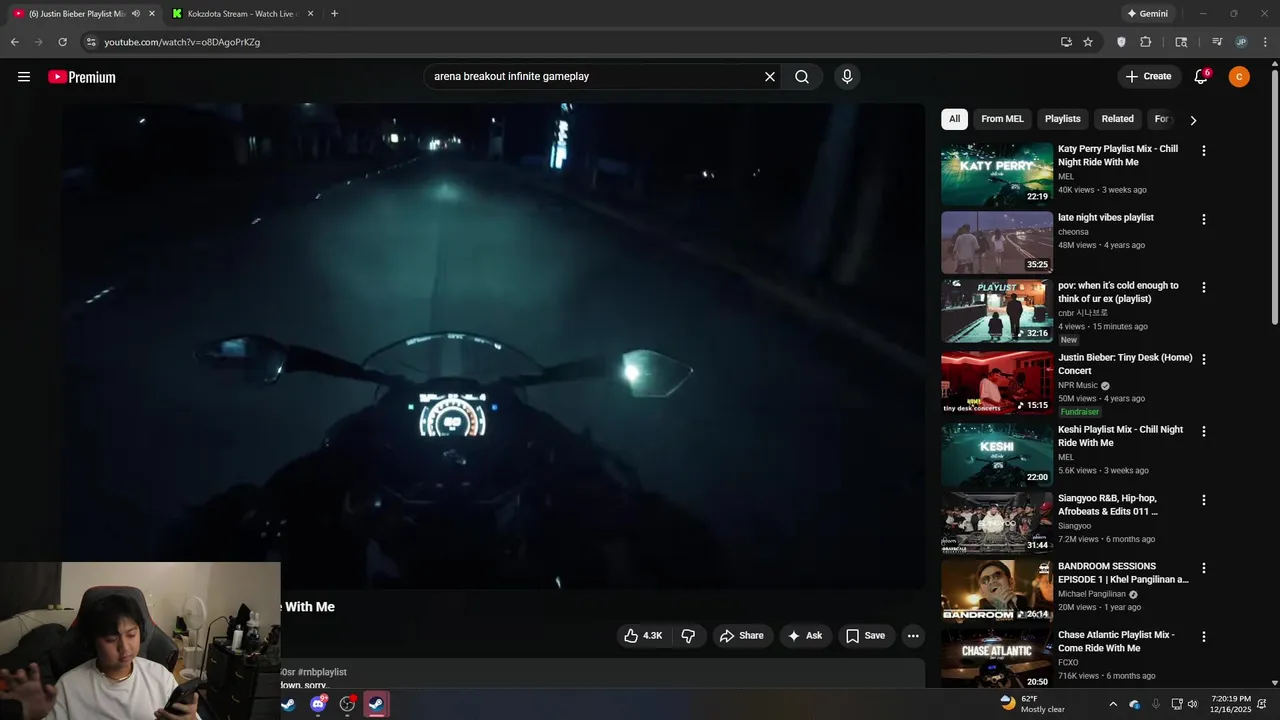Open the media controls toolbar icon
1280x720 pixels.
1217,42
